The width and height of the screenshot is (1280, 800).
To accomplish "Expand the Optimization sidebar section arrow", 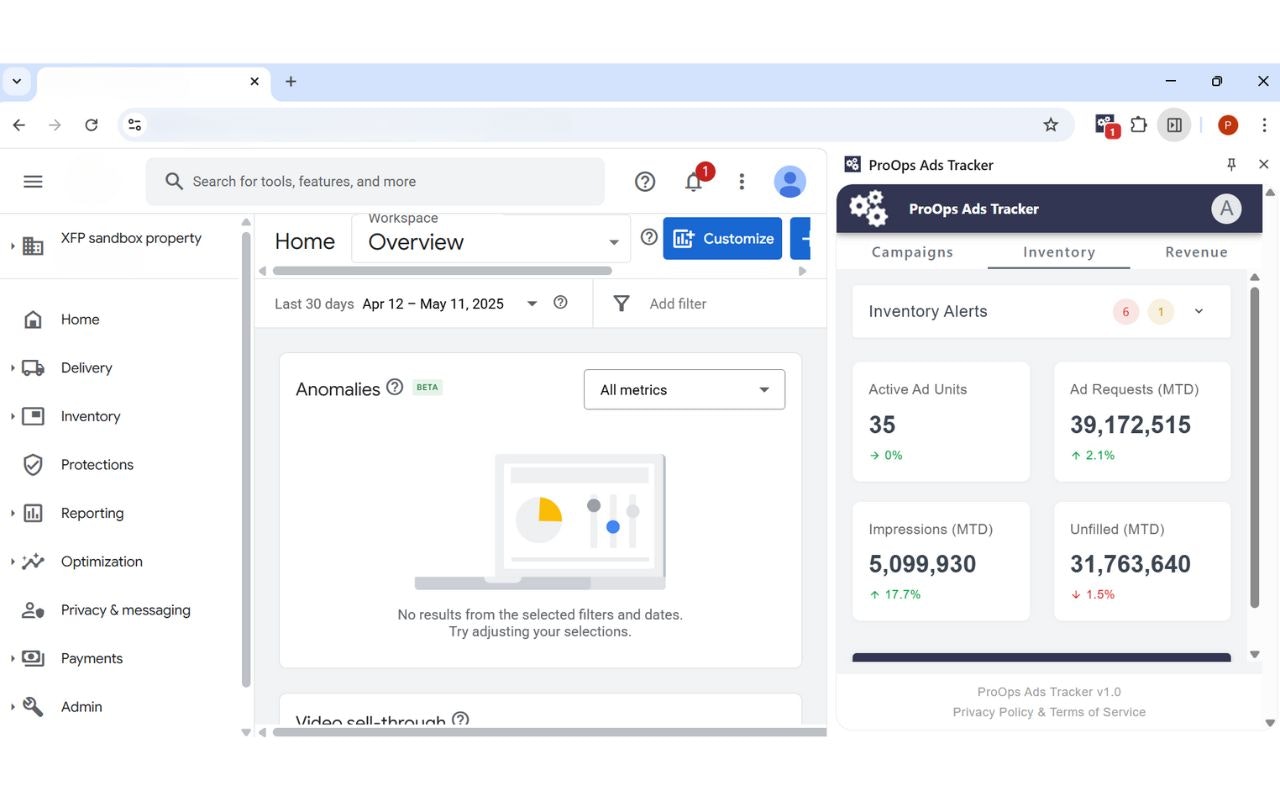I will click(13, 561).
